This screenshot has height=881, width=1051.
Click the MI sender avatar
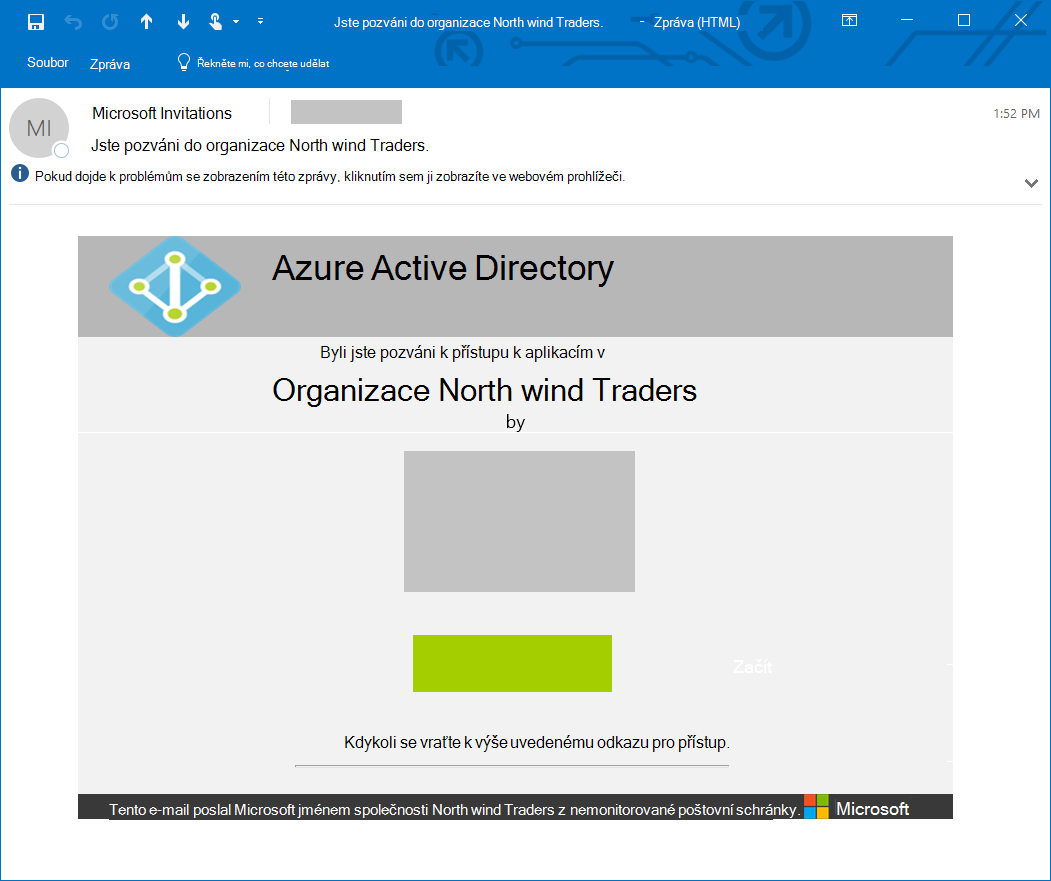pyautogui.click(x=39, y=128)
